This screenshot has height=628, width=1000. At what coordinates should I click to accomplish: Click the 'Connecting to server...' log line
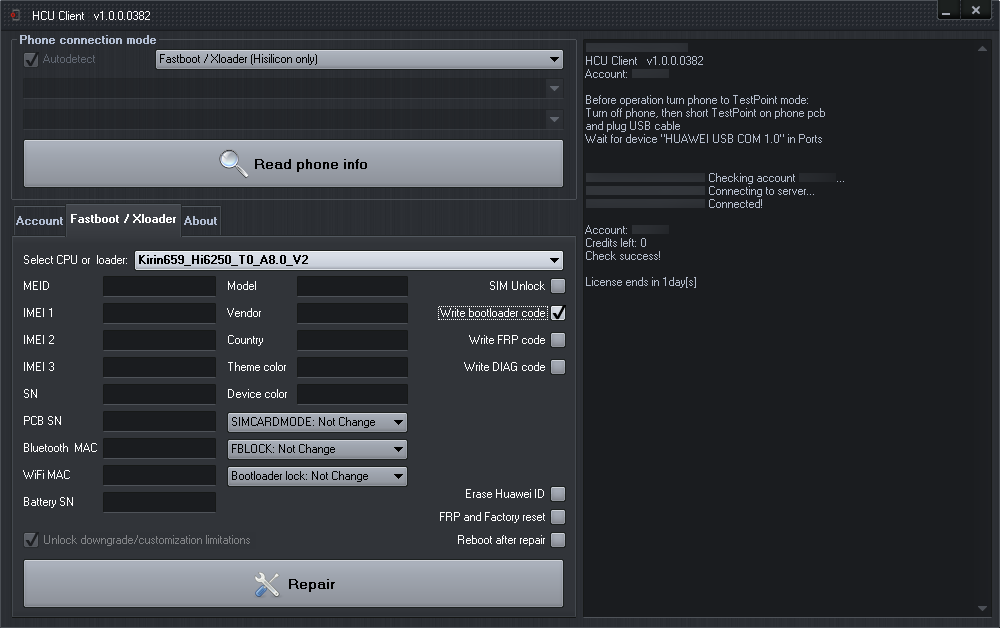click(x=761, y=191)
